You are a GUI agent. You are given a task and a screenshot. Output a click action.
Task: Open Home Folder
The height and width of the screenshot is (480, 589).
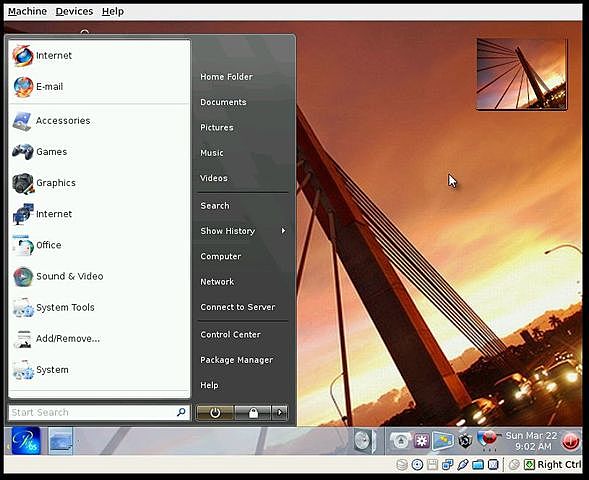(x=226, y=77)
